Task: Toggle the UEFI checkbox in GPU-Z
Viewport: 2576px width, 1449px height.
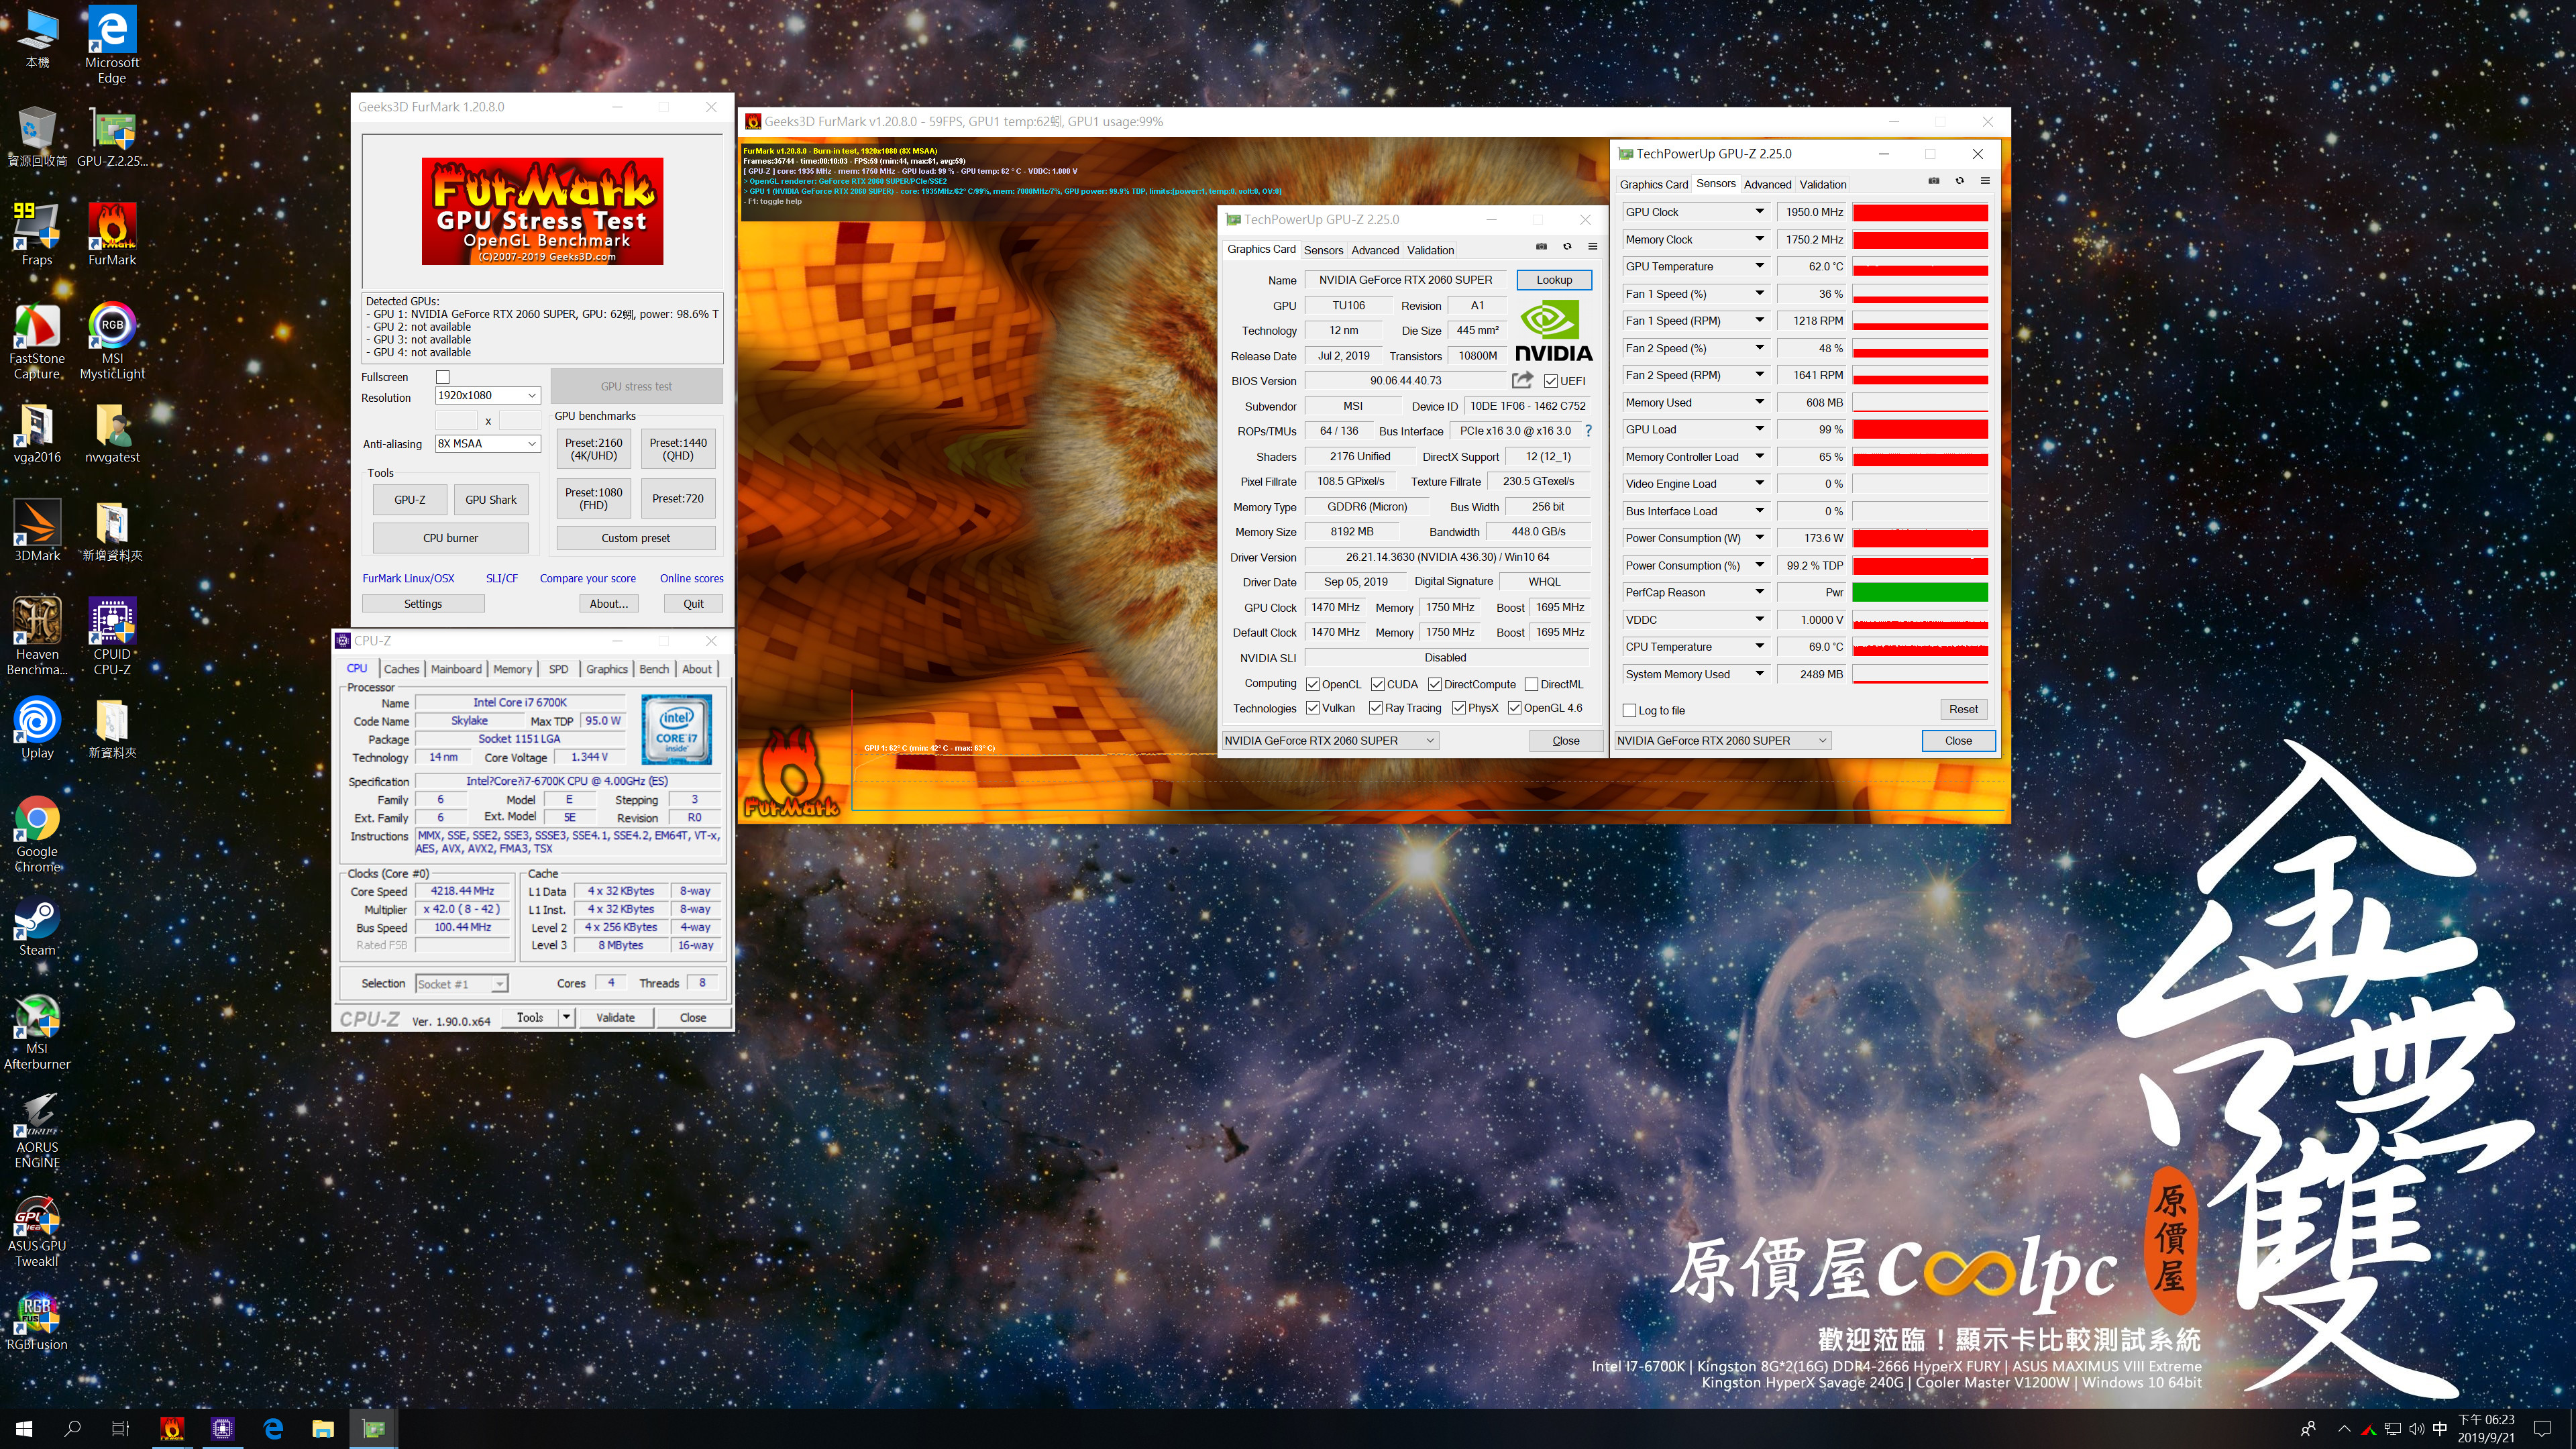Action: click(1550, 381)
